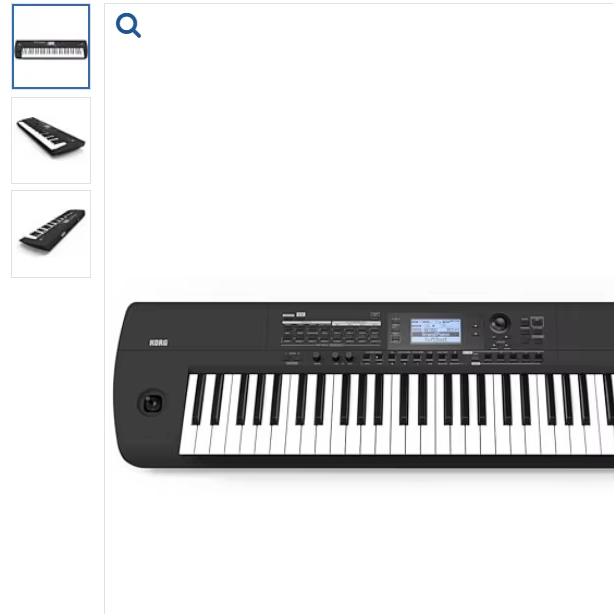Click the first black key on the keyboard
Image resolution: width=614 pixels, height=614 pixels.
[x=199, y=399]
